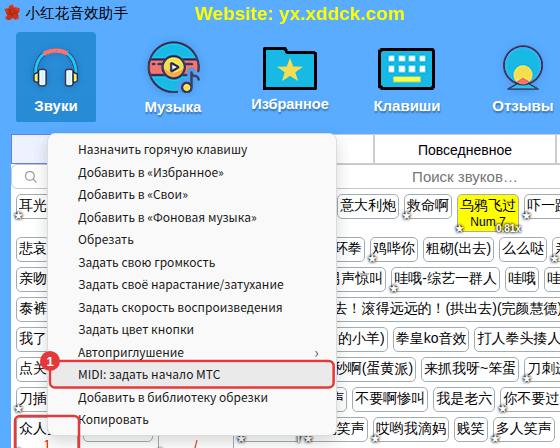Play the 来抓我呀~笨蛋 sound button
The height and width of the screenshot is (448, 560).
pos(470,369)
